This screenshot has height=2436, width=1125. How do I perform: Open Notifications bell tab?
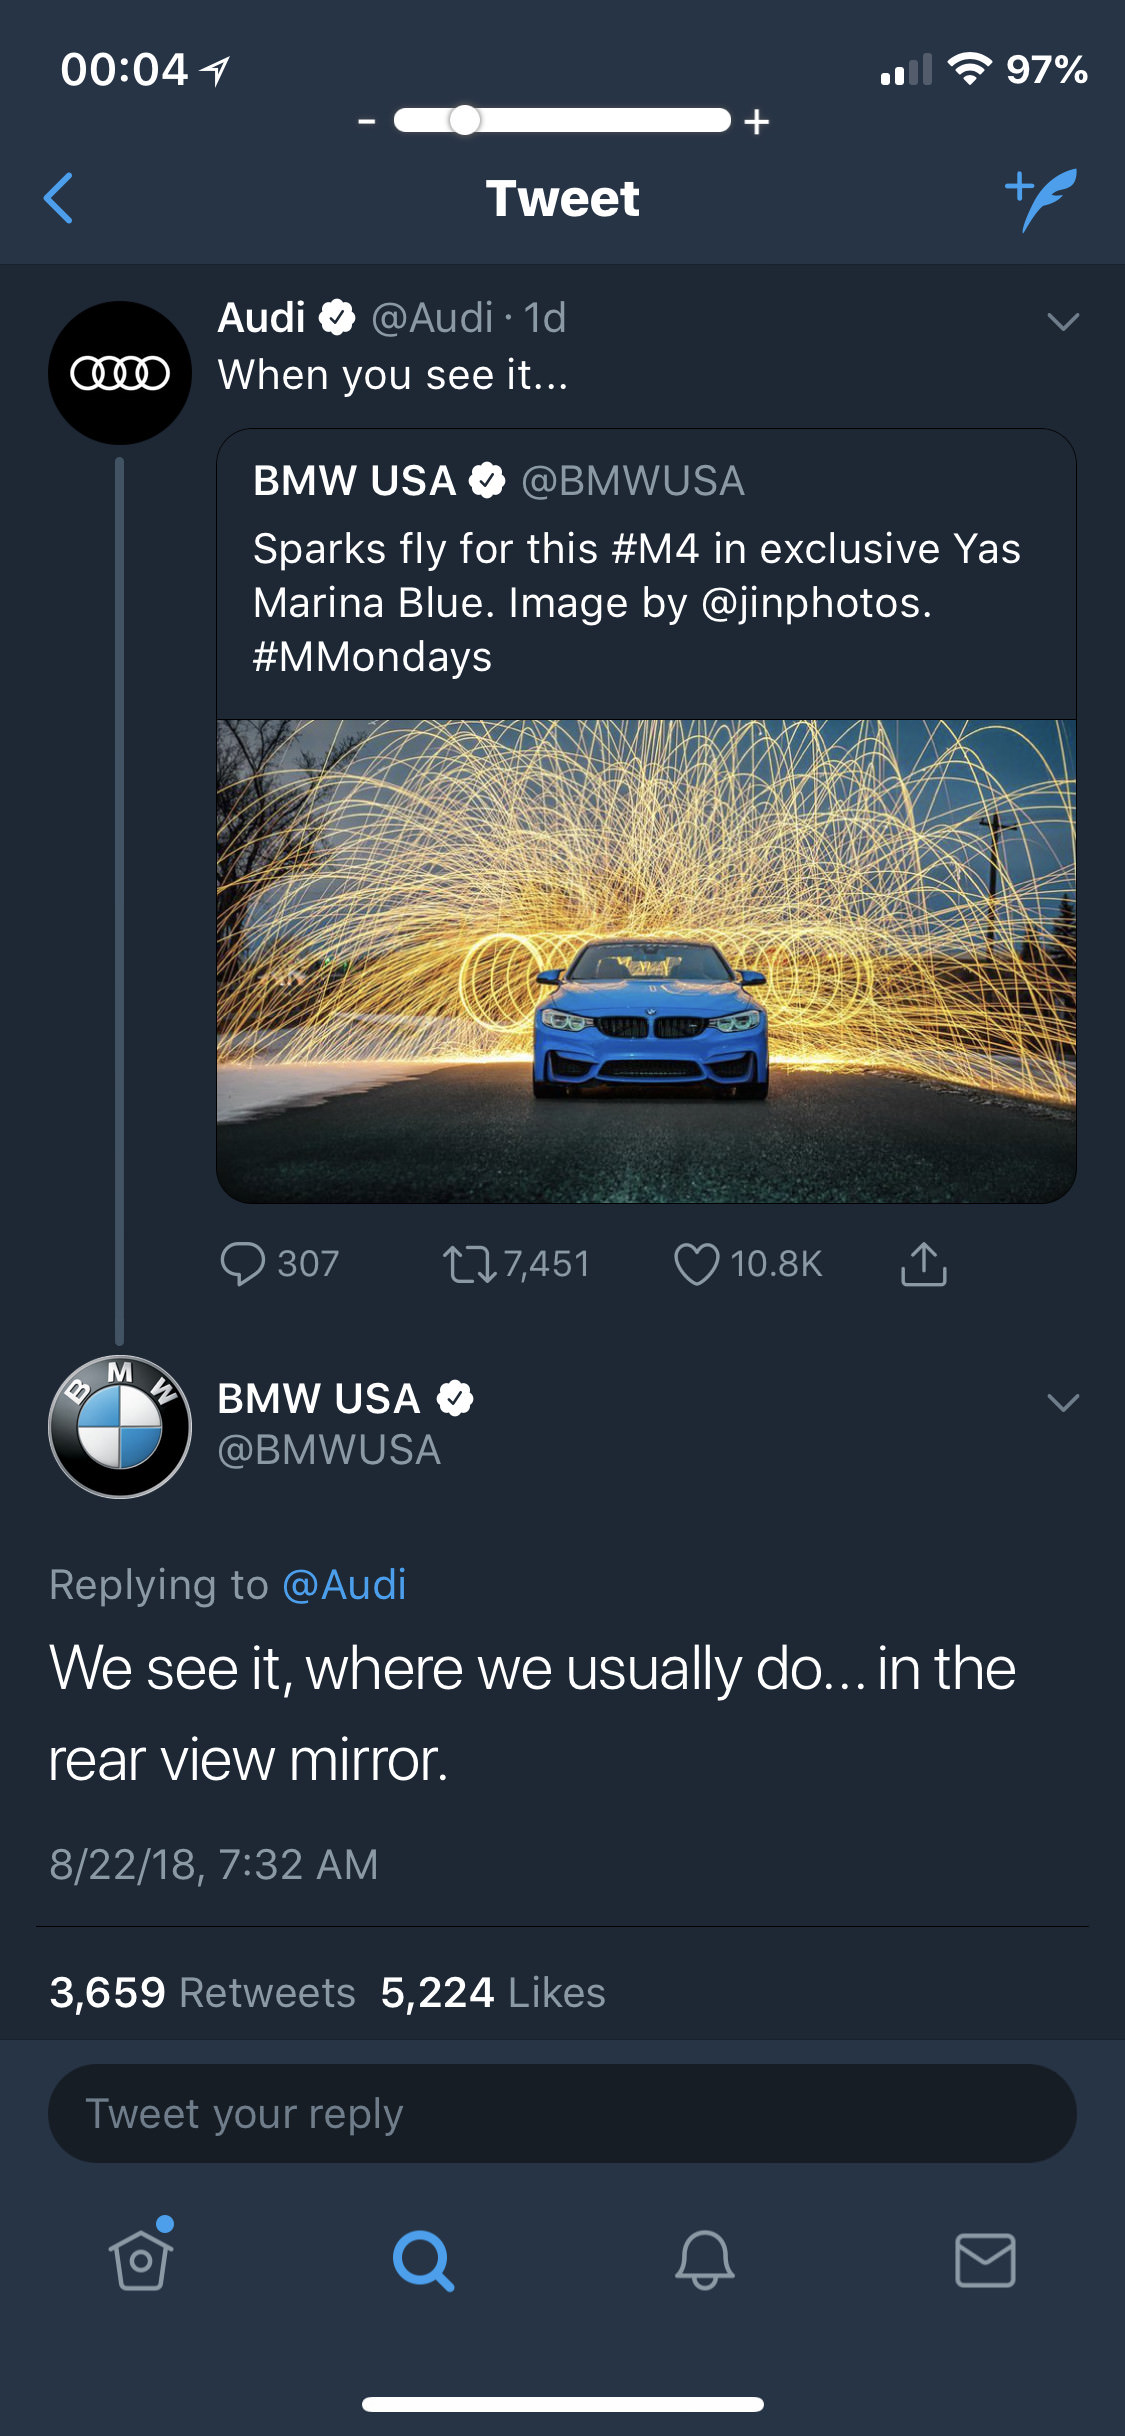704,2259
